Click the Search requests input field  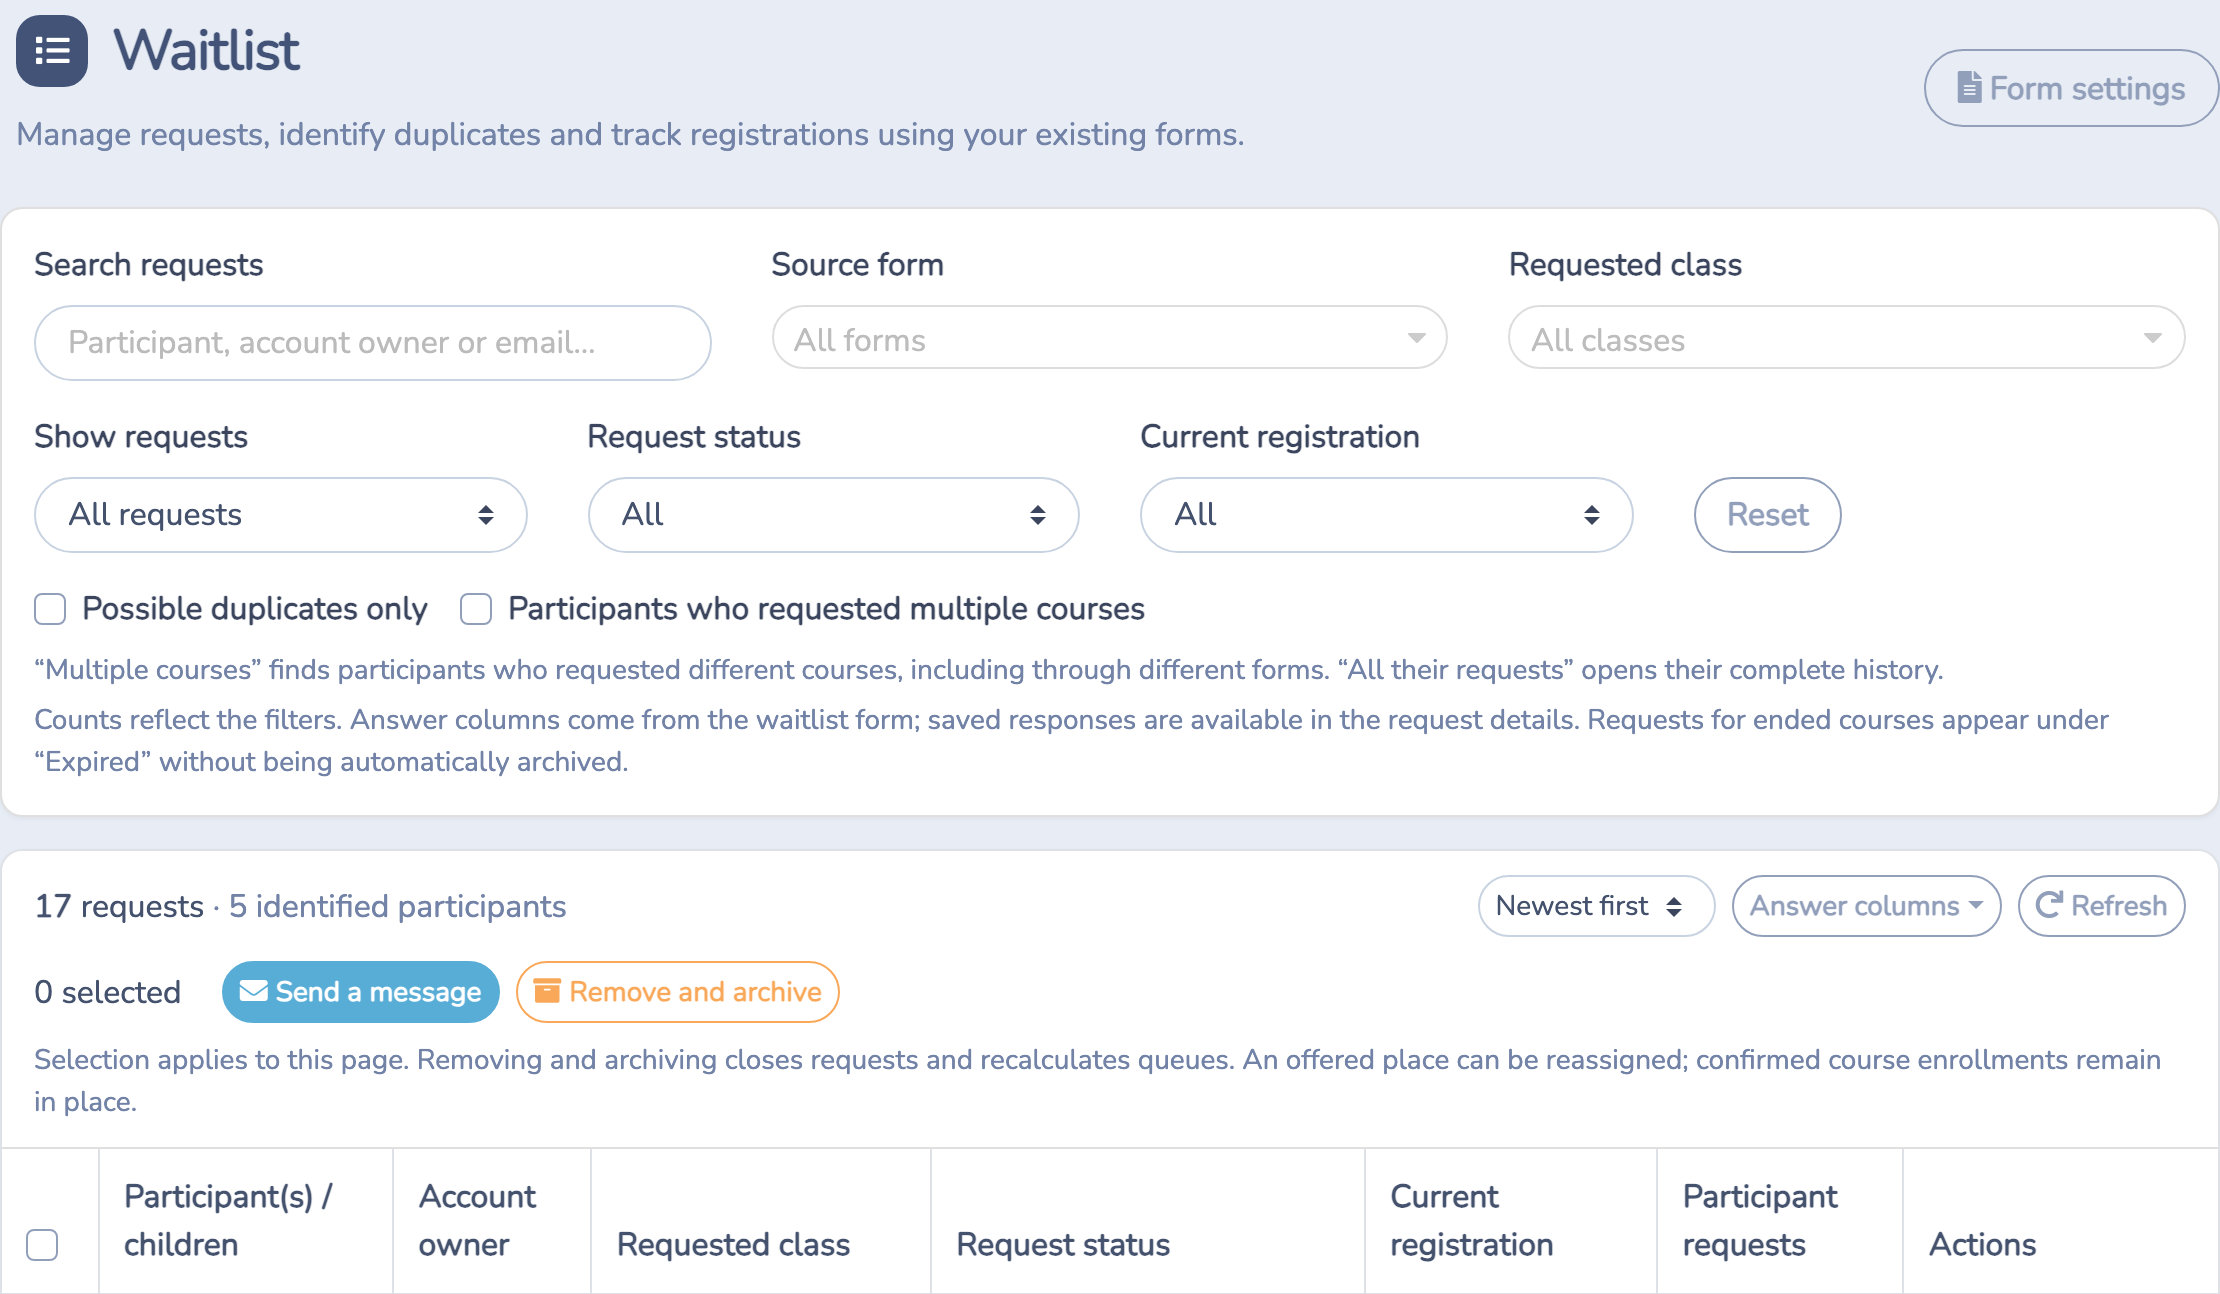pyautogui.click(x=373, y=343)
